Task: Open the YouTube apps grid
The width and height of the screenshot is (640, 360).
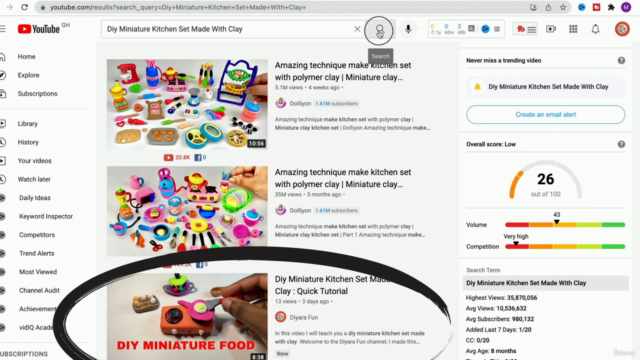Action: click(573, 29)
